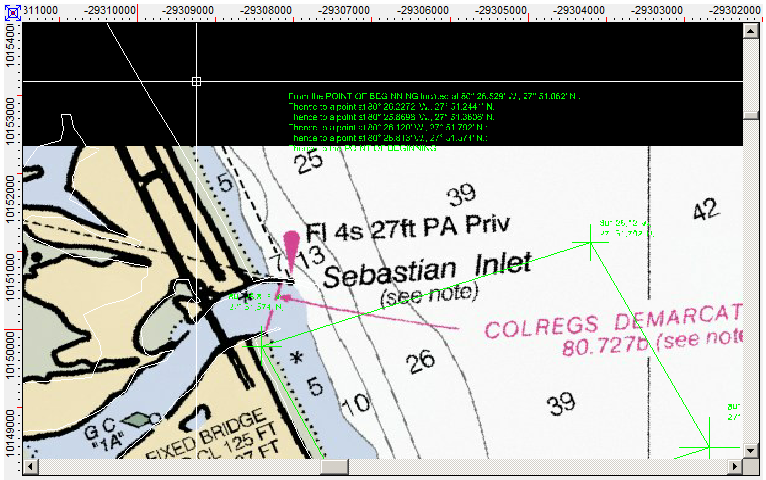Click the 10151000 value on the left ruler
Screen dimensions: 766x480
[11, 277]
